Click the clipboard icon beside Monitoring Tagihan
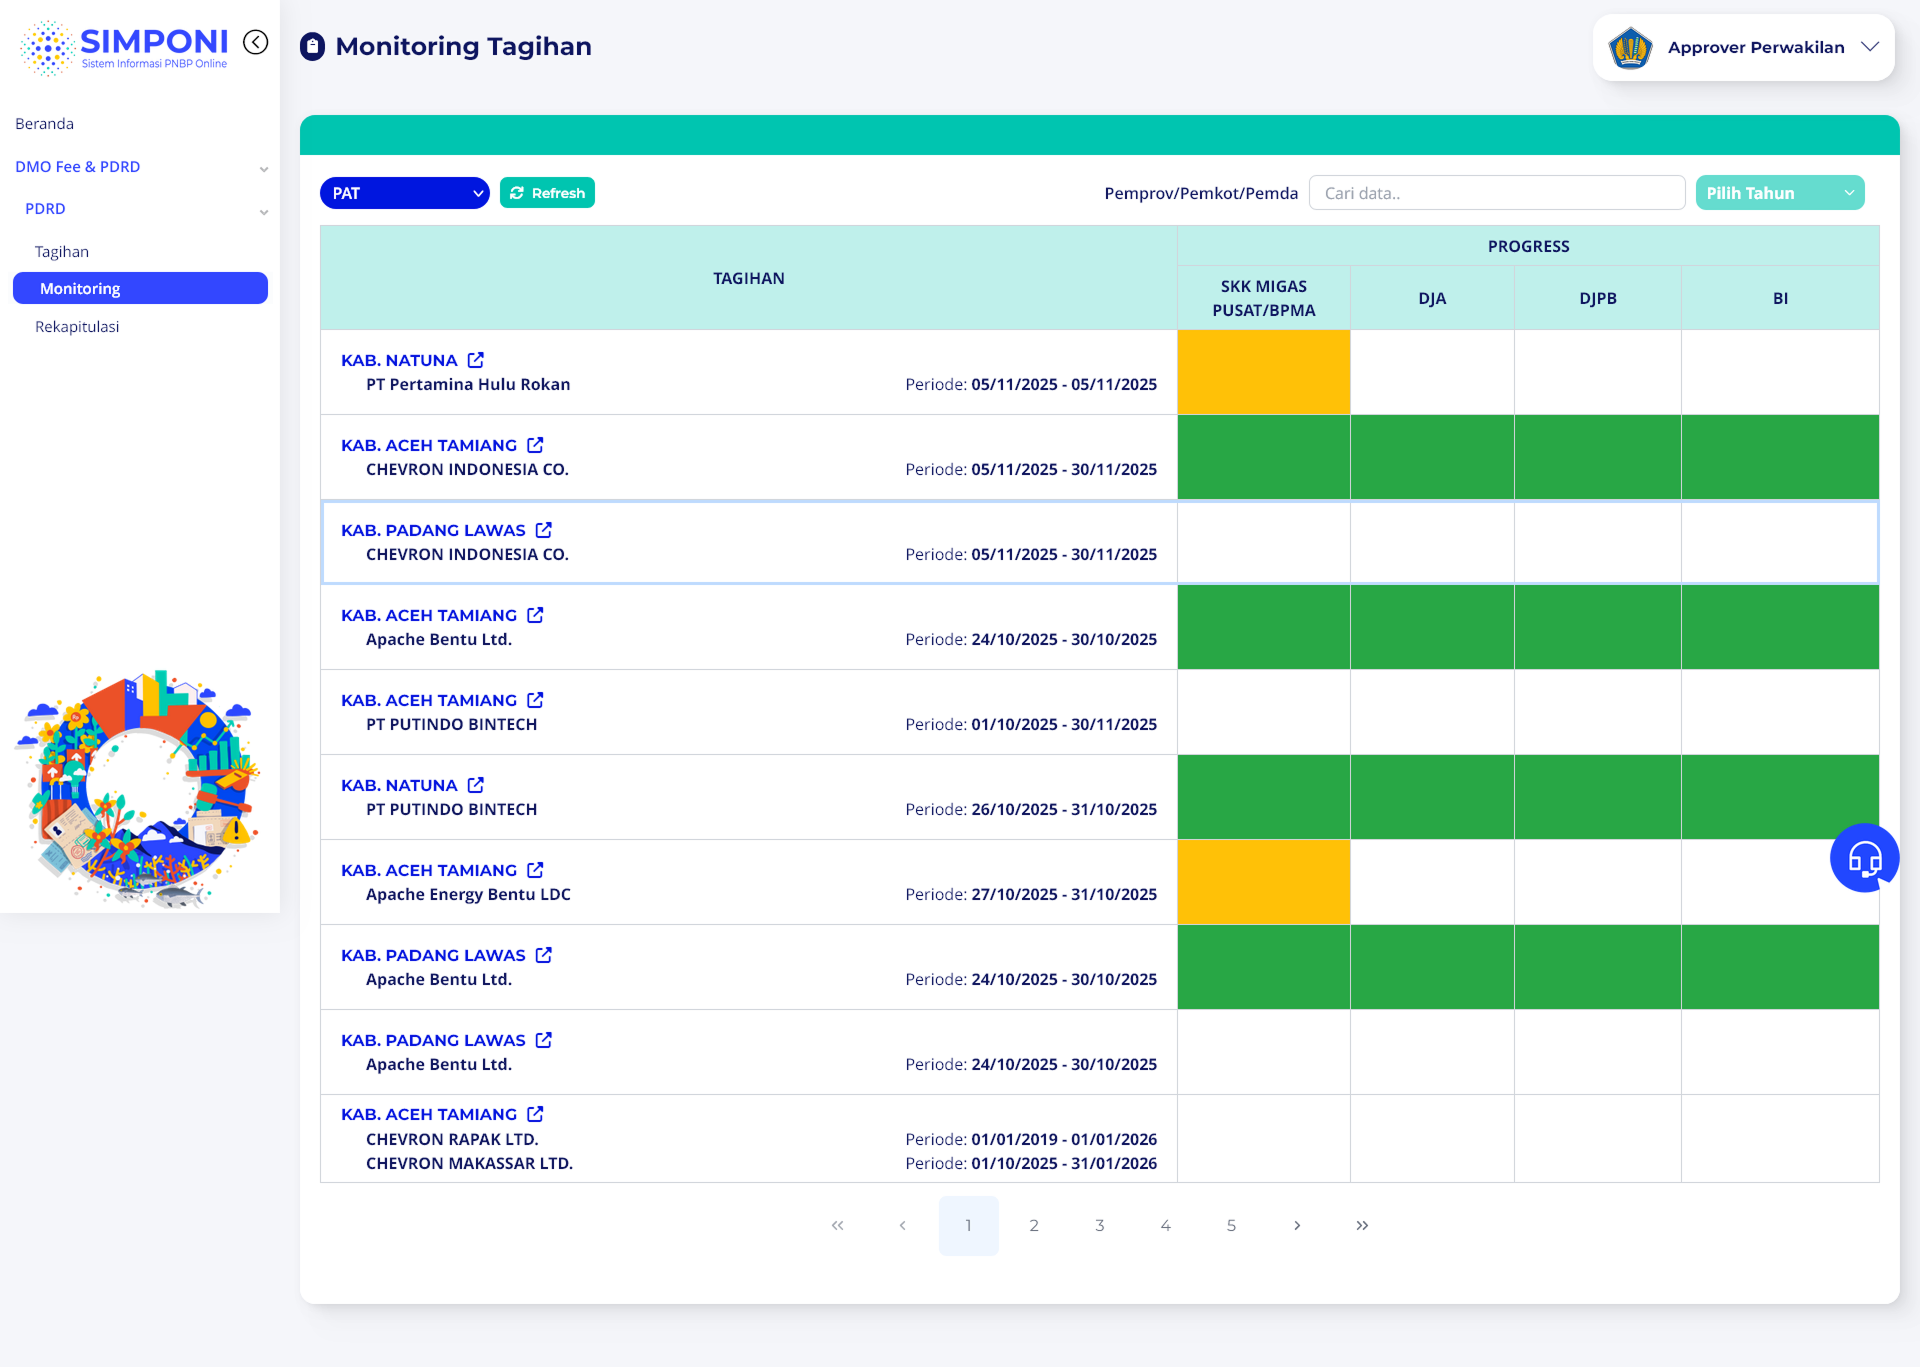Viewport: 1920px width, 1367px height. 313,47
